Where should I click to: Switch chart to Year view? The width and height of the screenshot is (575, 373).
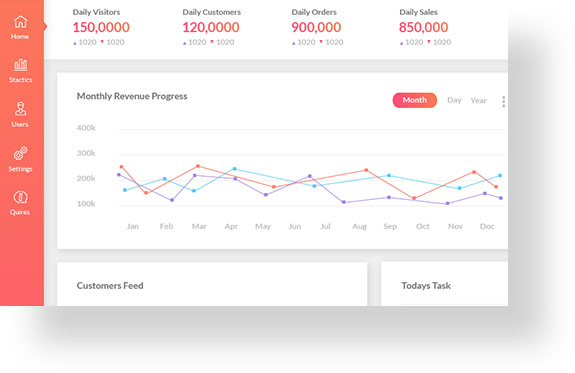click(478, 100)
